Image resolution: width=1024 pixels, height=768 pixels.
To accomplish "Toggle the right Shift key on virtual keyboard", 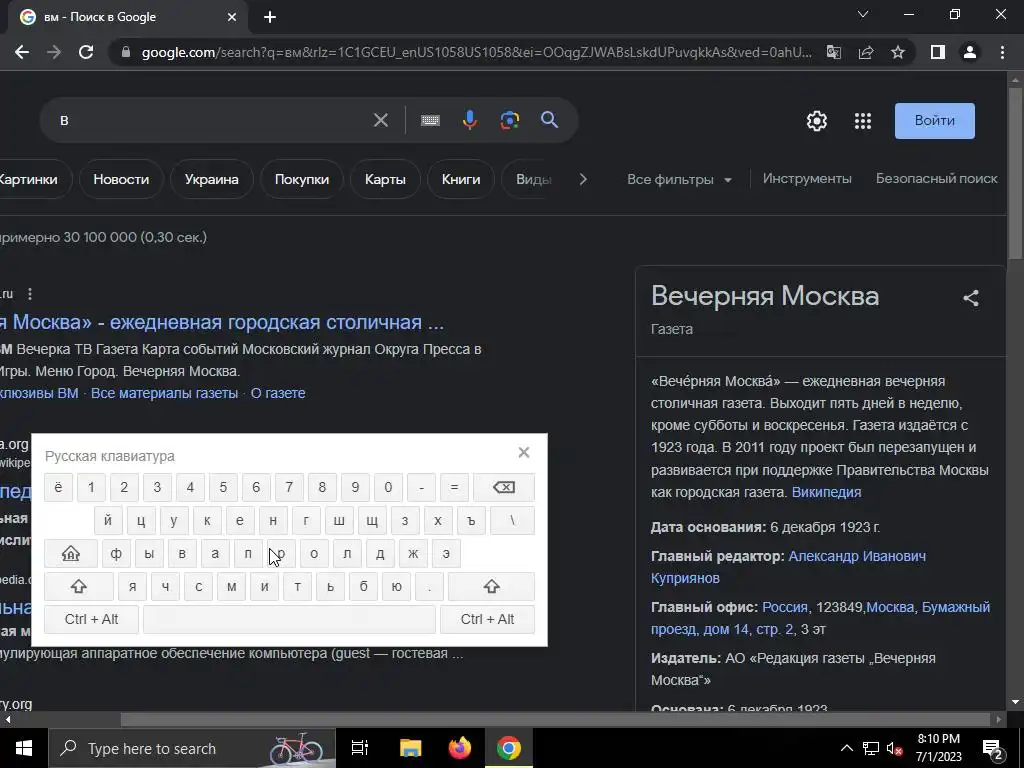I will coord(491,586).
